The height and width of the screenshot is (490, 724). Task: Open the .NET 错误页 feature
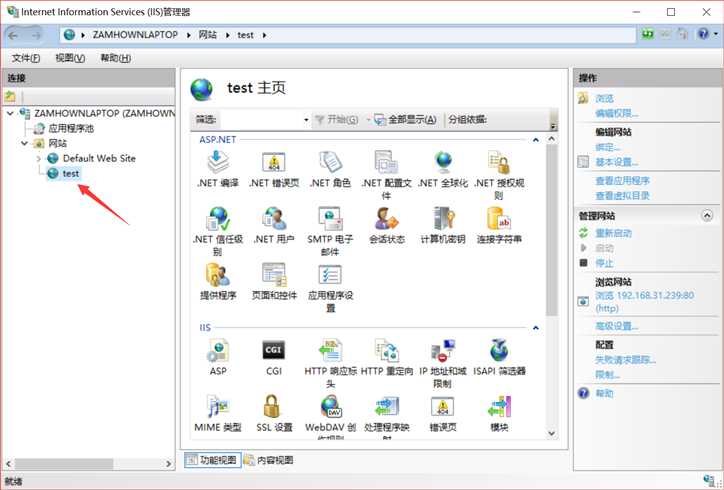pos(274,169)
